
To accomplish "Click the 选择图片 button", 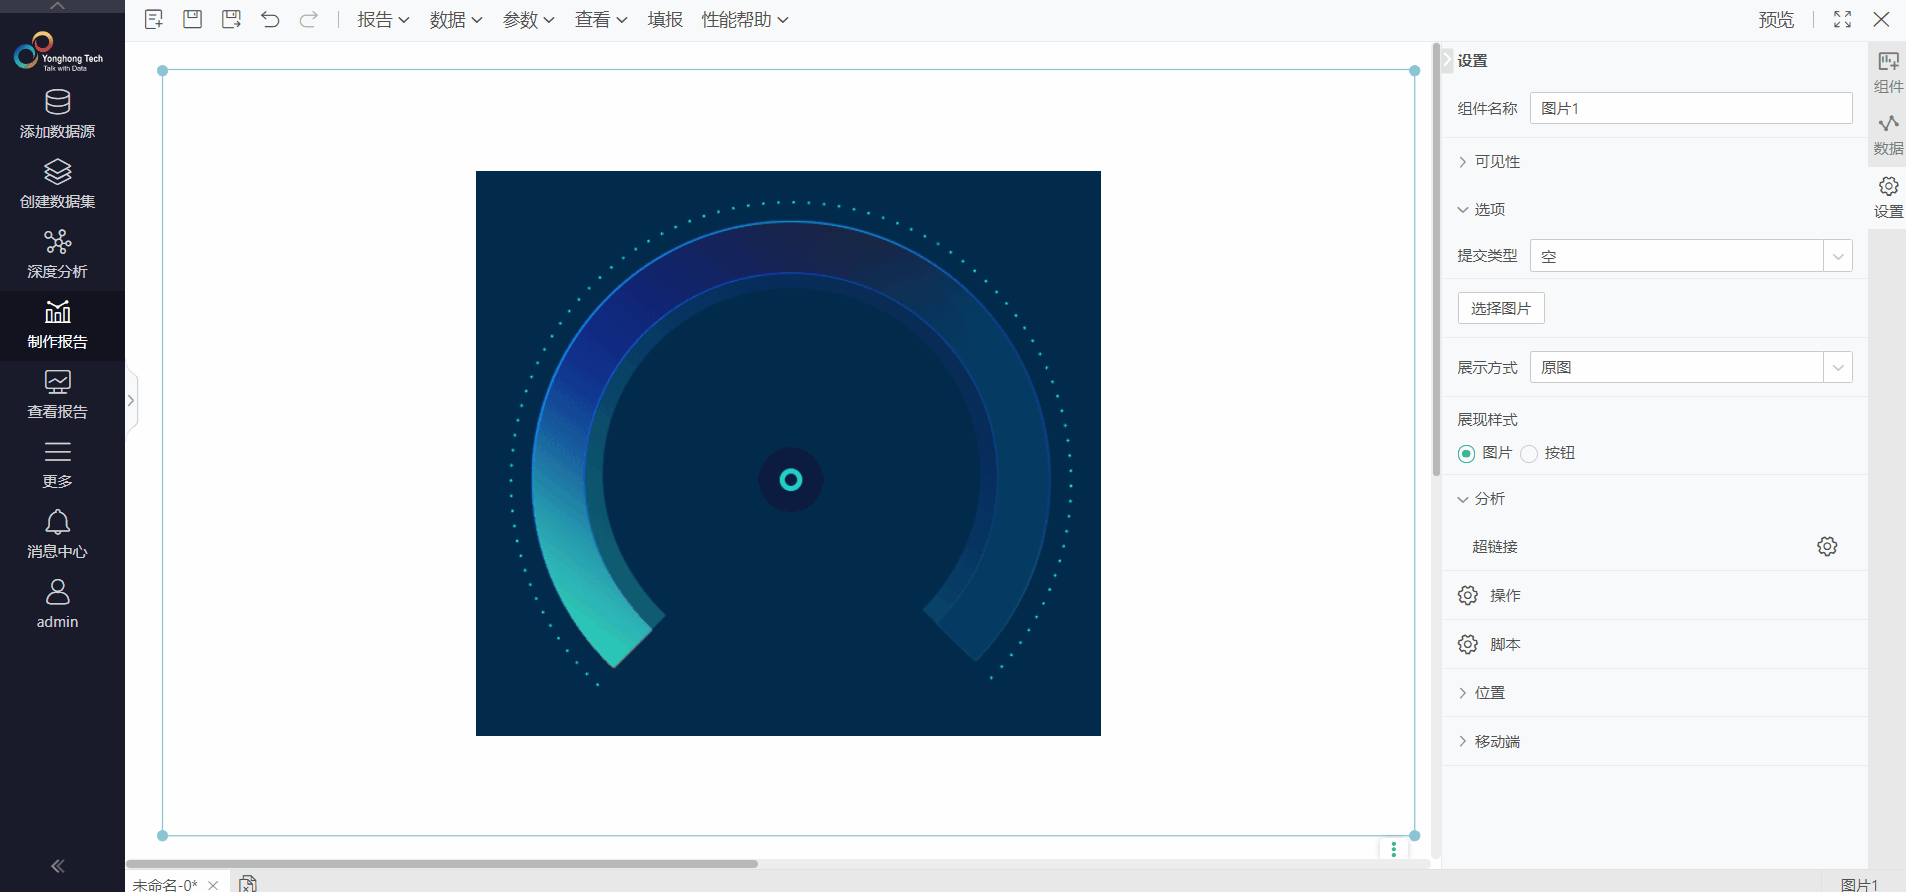I will click(1501, 308).
